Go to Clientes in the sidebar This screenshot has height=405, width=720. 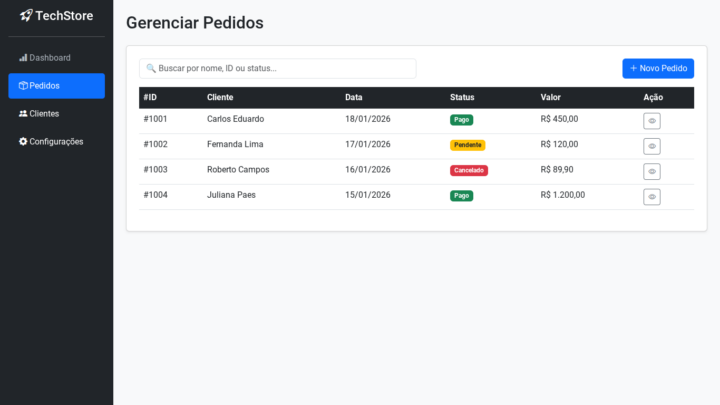pyautogui.click(x=56, y=114)
